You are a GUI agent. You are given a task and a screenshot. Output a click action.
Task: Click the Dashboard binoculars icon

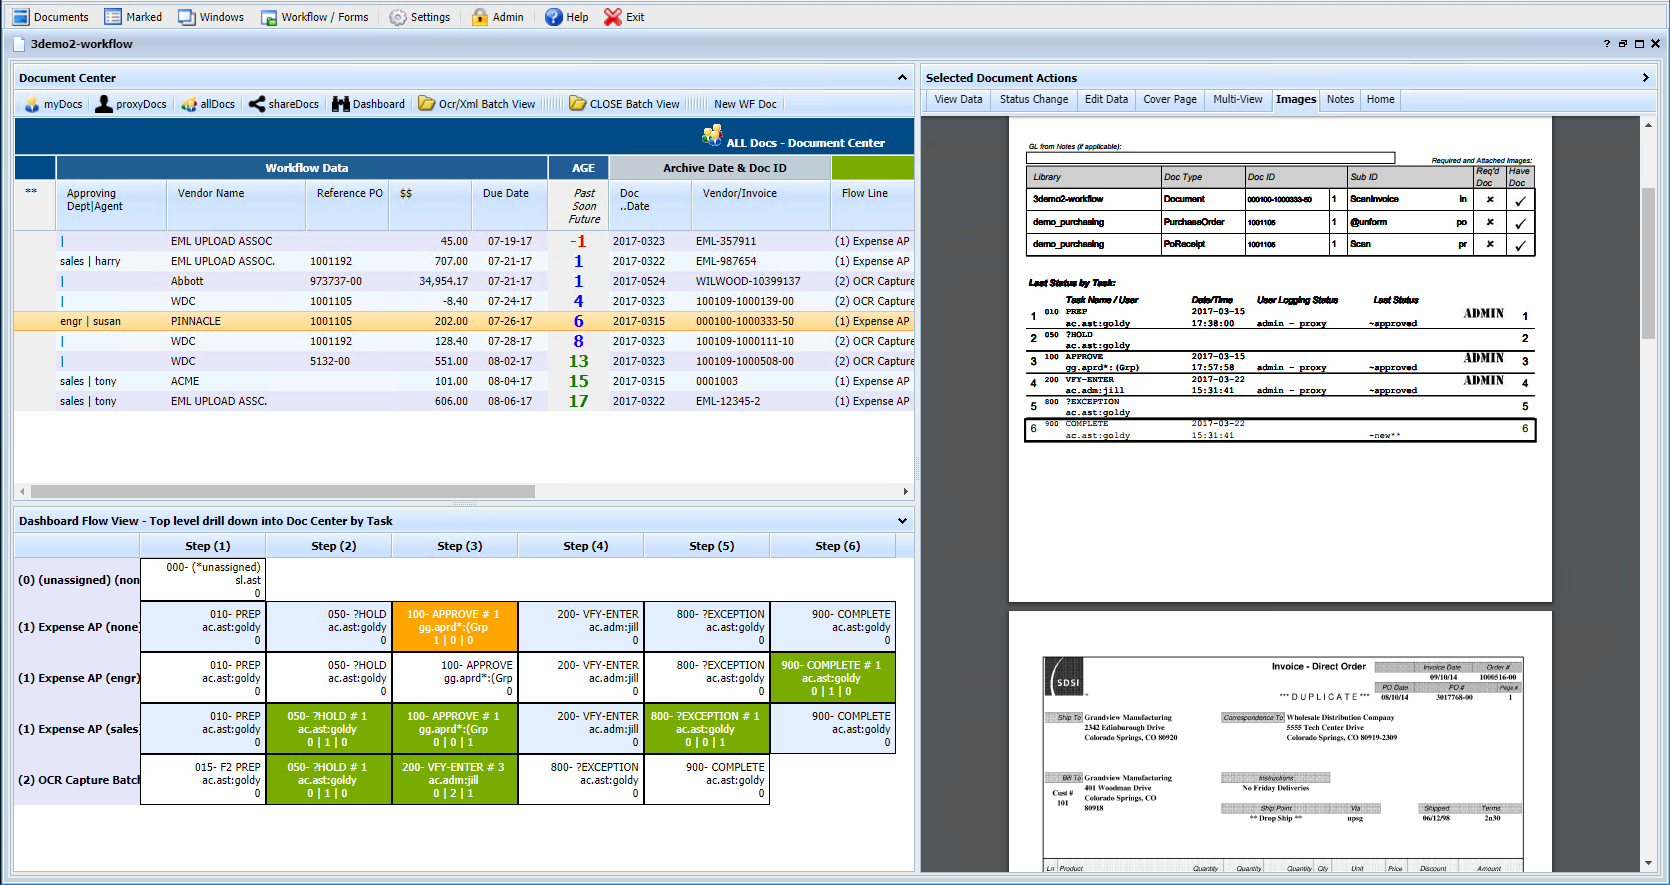point(341,104)
